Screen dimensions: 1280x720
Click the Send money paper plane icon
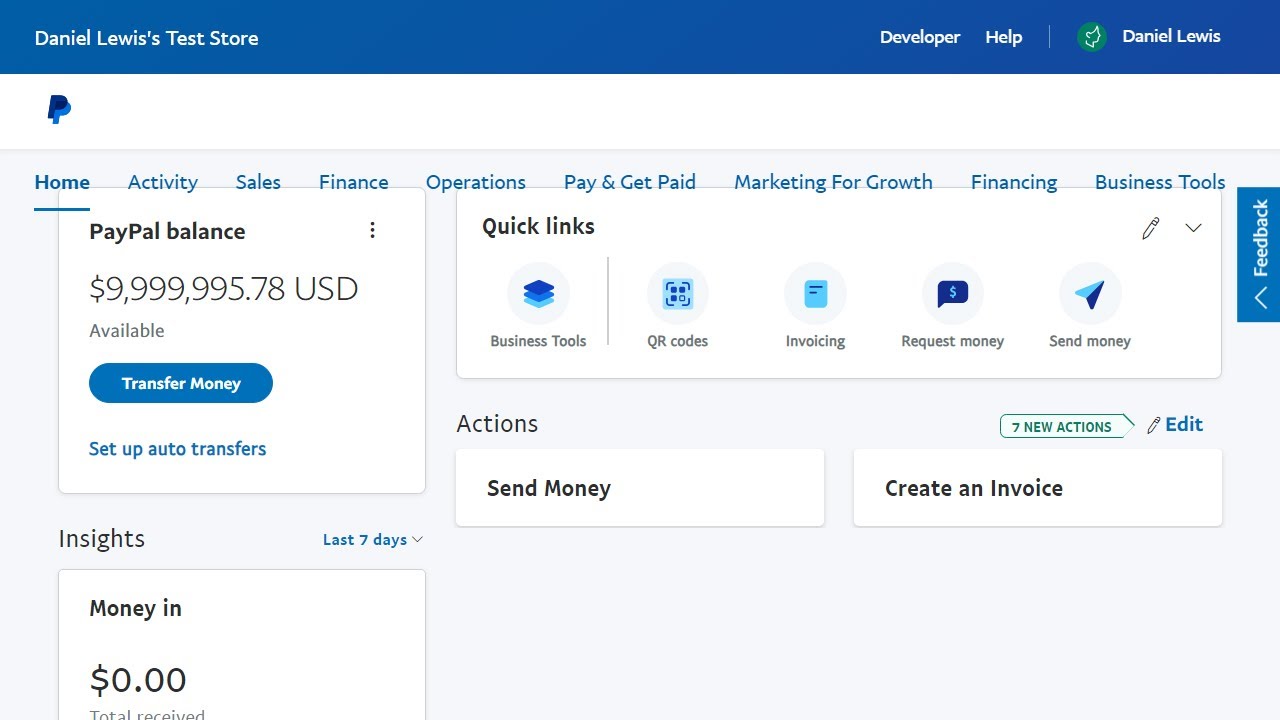(x=1090, y=294)
